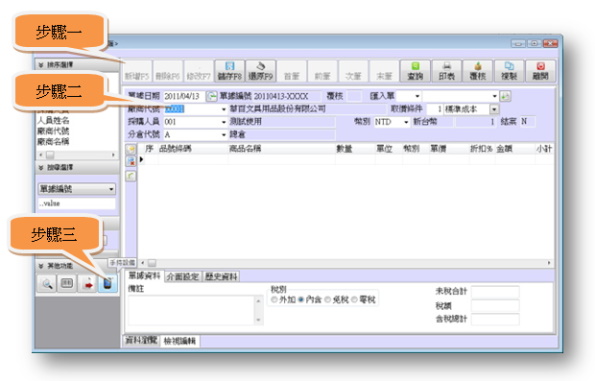The width and height of the screenshot is (595, 381).
Task: Click the magnifier icon in 其他功能 panel
Action: [47, 283]
